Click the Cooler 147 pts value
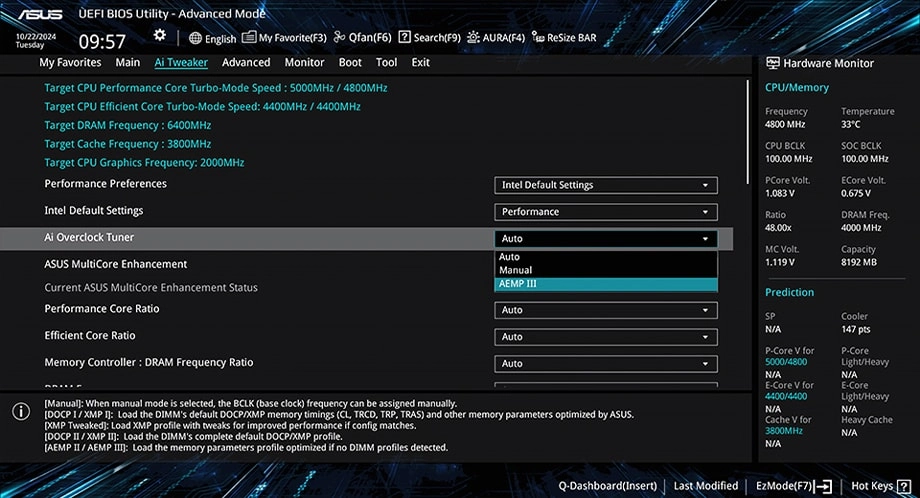This screenshot has width=920, height=498. pos(855,330)
